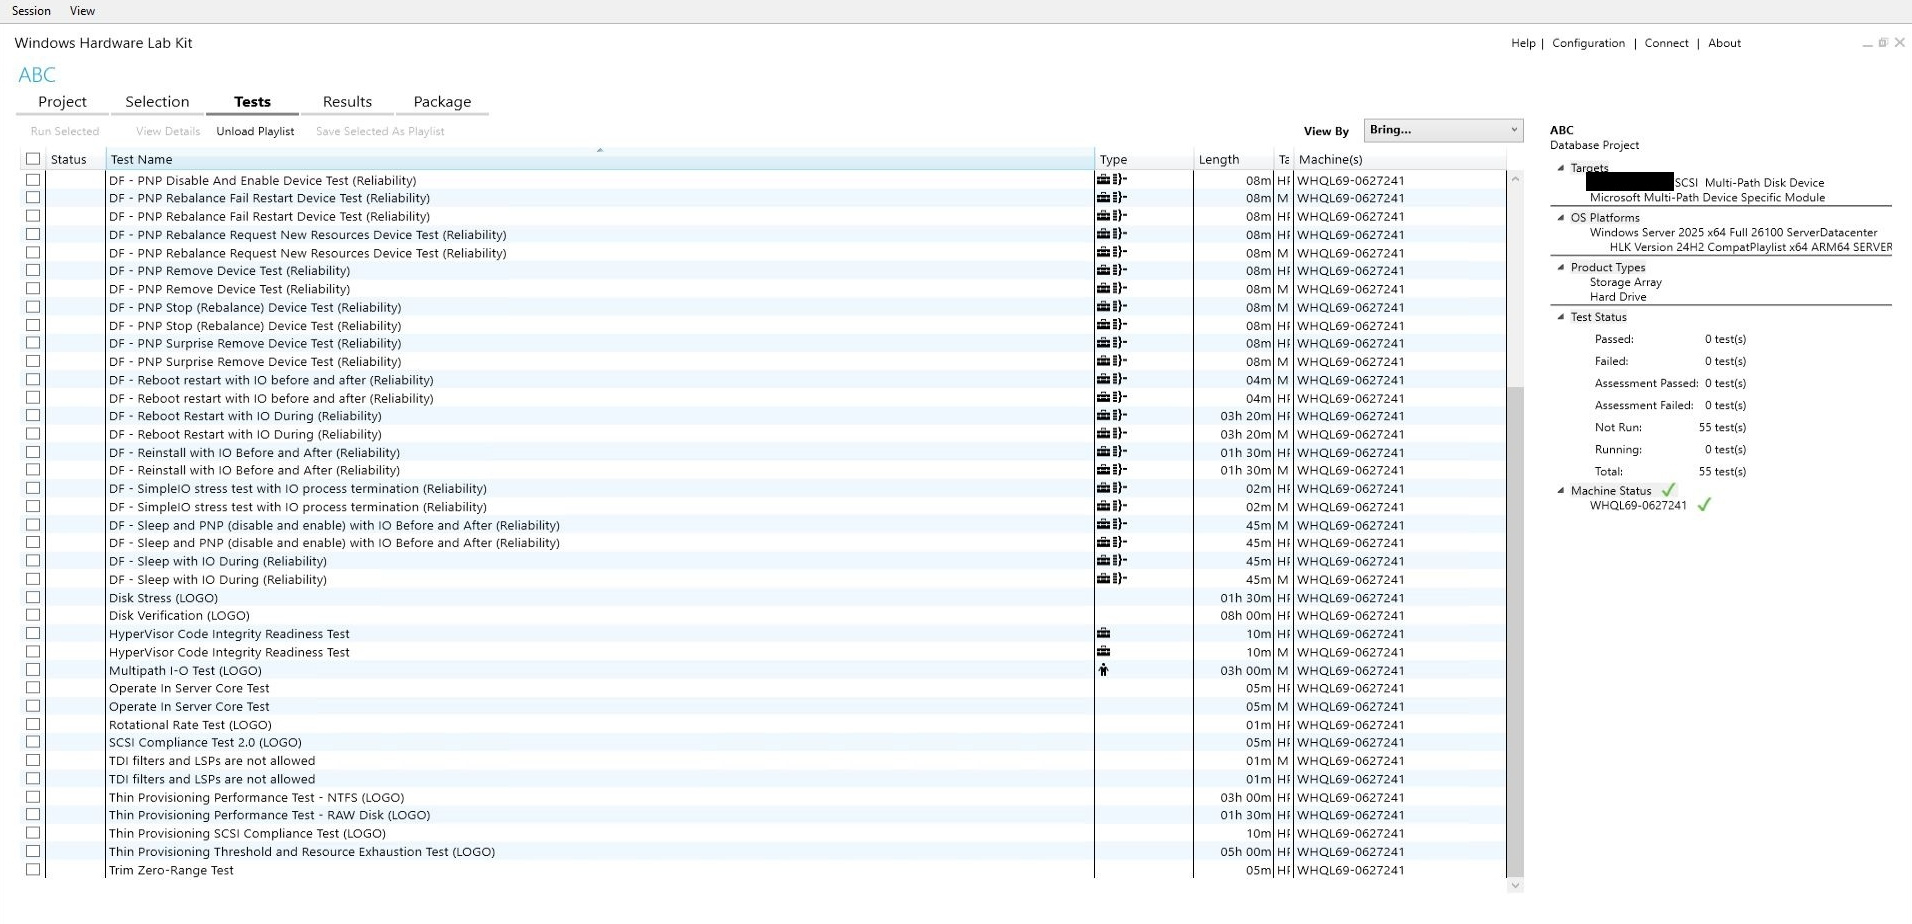Screen dimensions: 1912x924
Task: Click the Run Selected button
Action: click(x=65, y=131)
